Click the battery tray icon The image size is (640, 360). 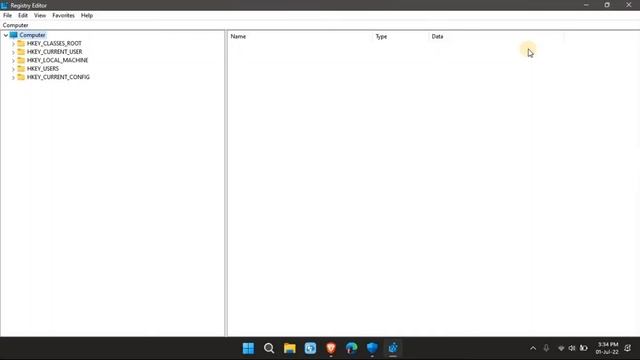[x=584, y=348]
